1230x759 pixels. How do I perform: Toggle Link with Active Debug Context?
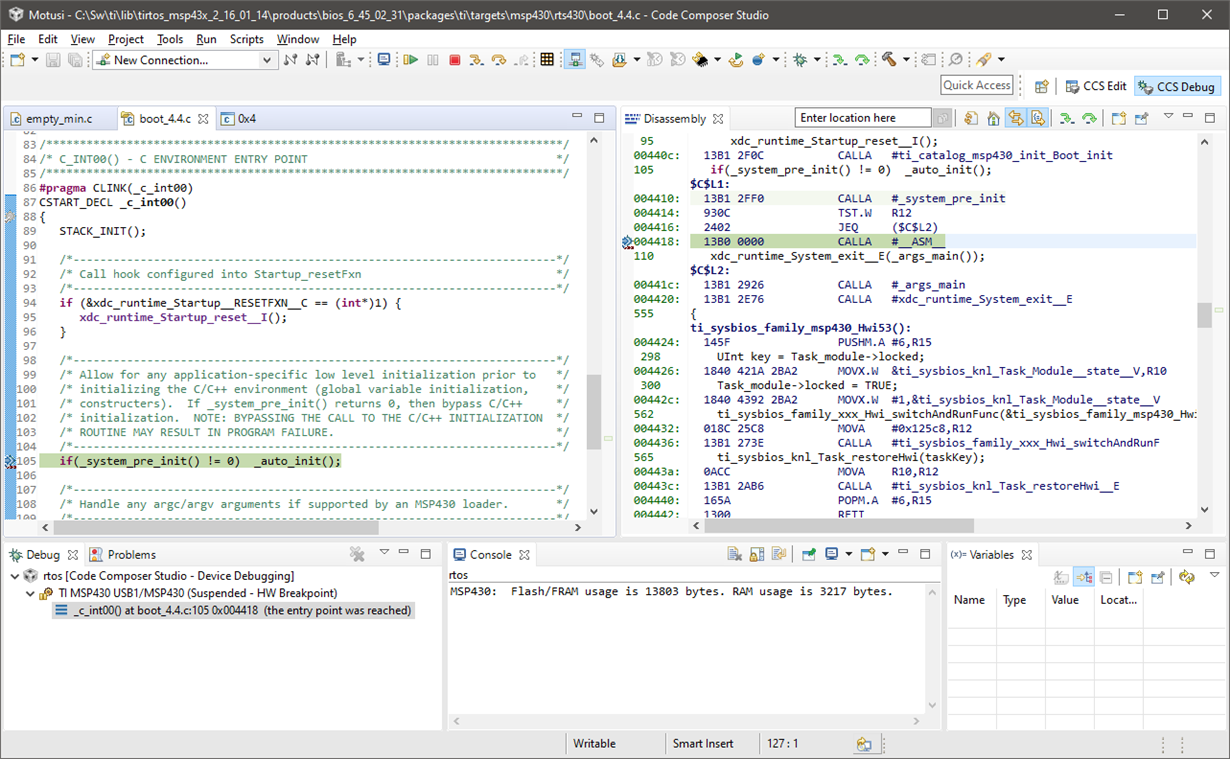click(1016, 118)
